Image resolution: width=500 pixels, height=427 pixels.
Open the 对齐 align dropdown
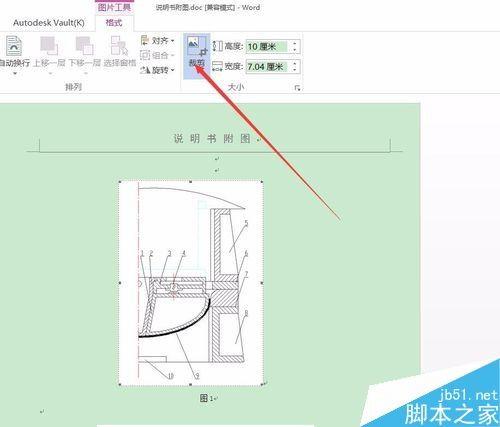point(158,41)
